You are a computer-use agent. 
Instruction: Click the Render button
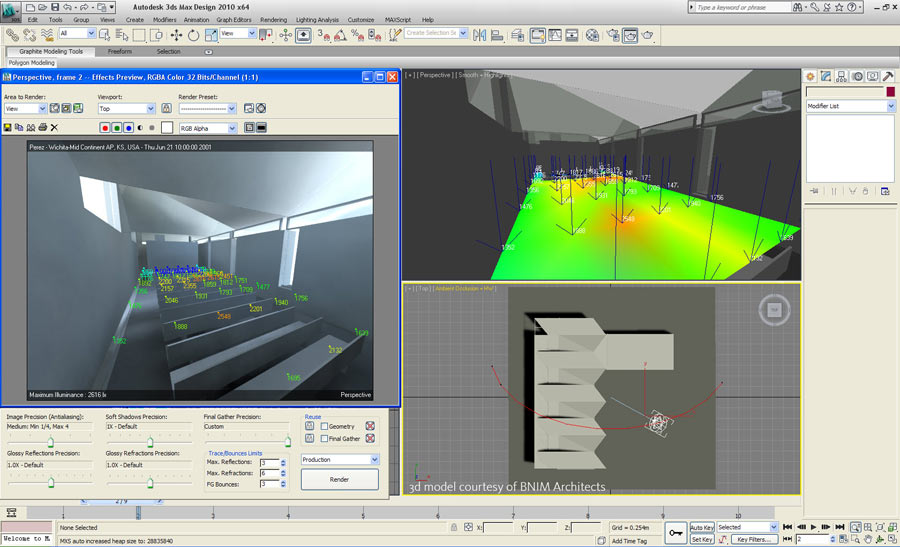pyautogui.click(x=340, y=479)
